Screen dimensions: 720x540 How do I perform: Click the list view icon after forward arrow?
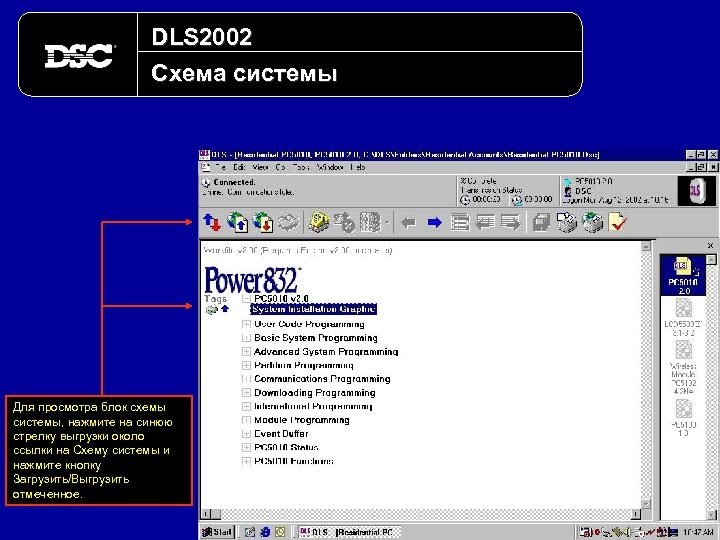coord(460,223)
